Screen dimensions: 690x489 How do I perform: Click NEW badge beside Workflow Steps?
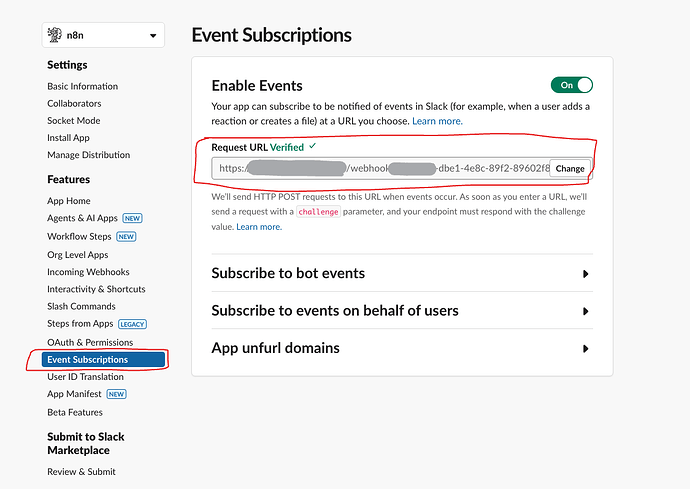coord(126,237)
